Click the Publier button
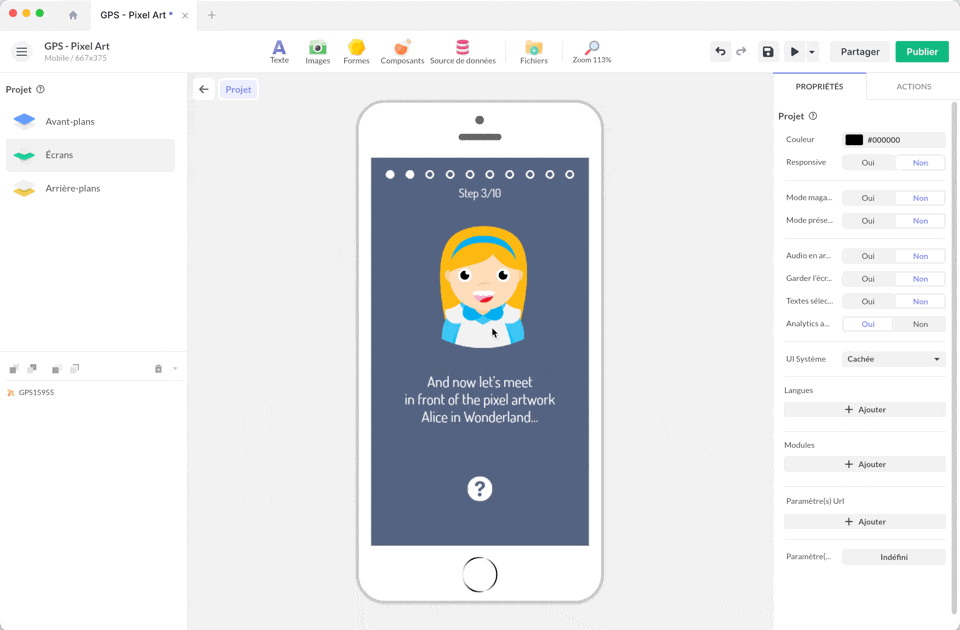Screen dimensions: 960x630 tap(922, 52)
